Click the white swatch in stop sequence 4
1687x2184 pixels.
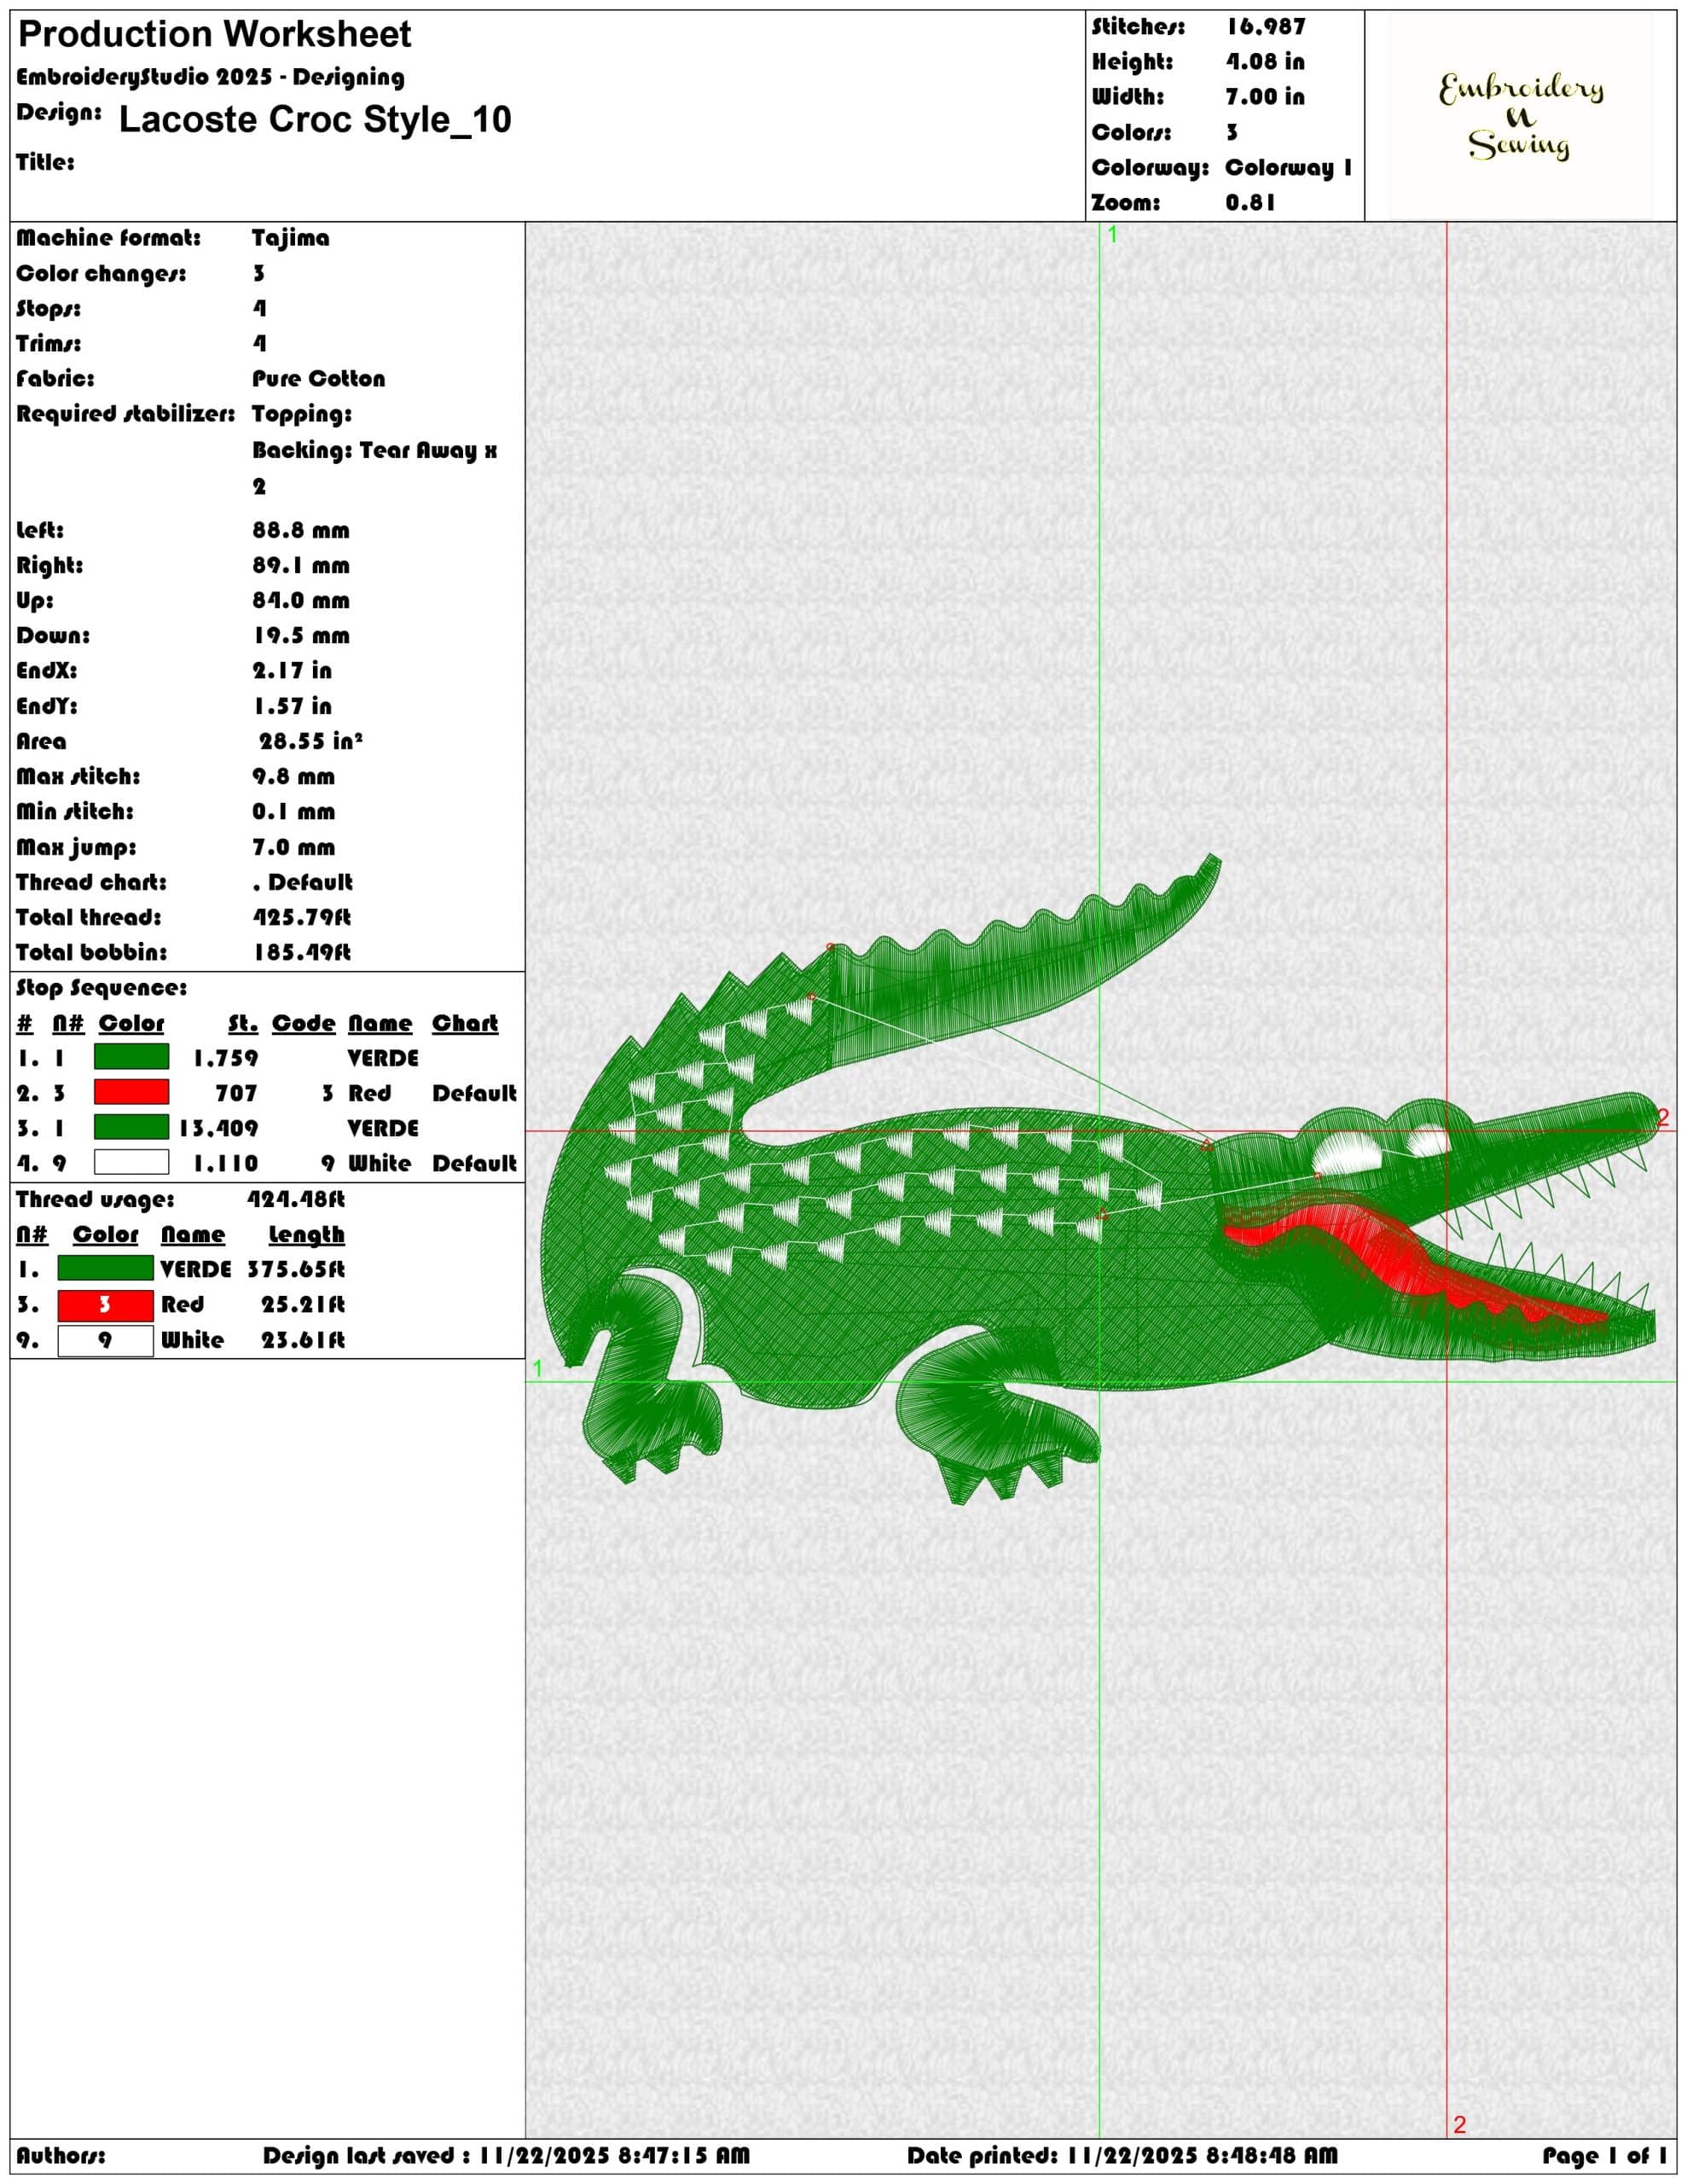(131, 1162)
